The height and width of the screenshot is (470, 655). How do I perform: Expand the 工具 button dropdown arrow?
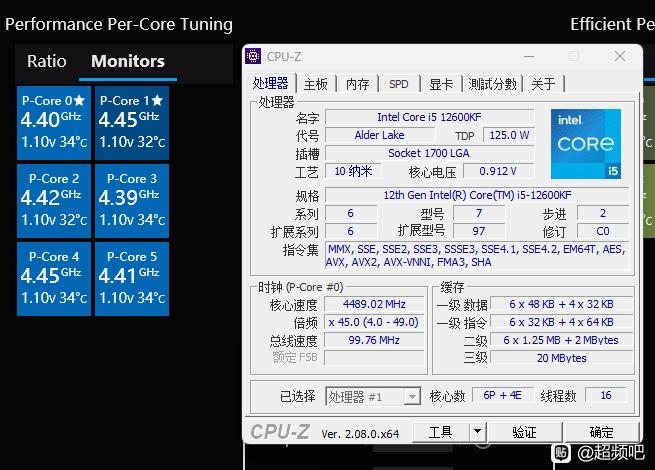click(x=477, y=431)
